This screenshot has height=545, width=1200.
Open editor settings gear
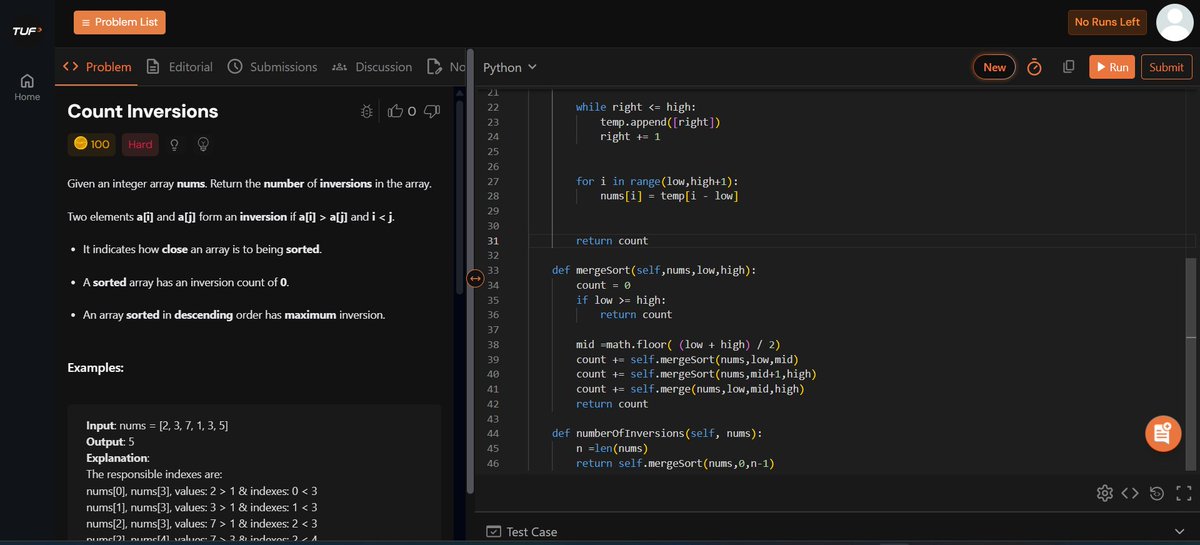(x=1104, y=493)
